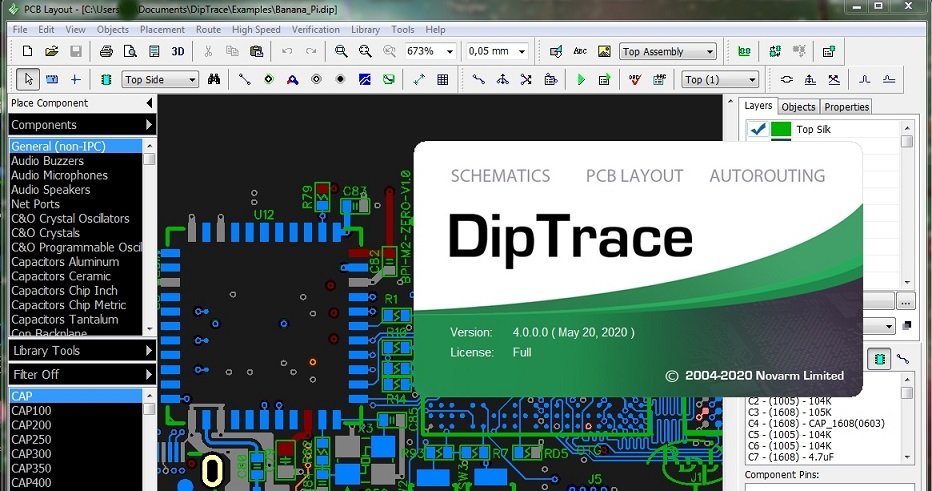Click the Open folder icon

[50, 51]
